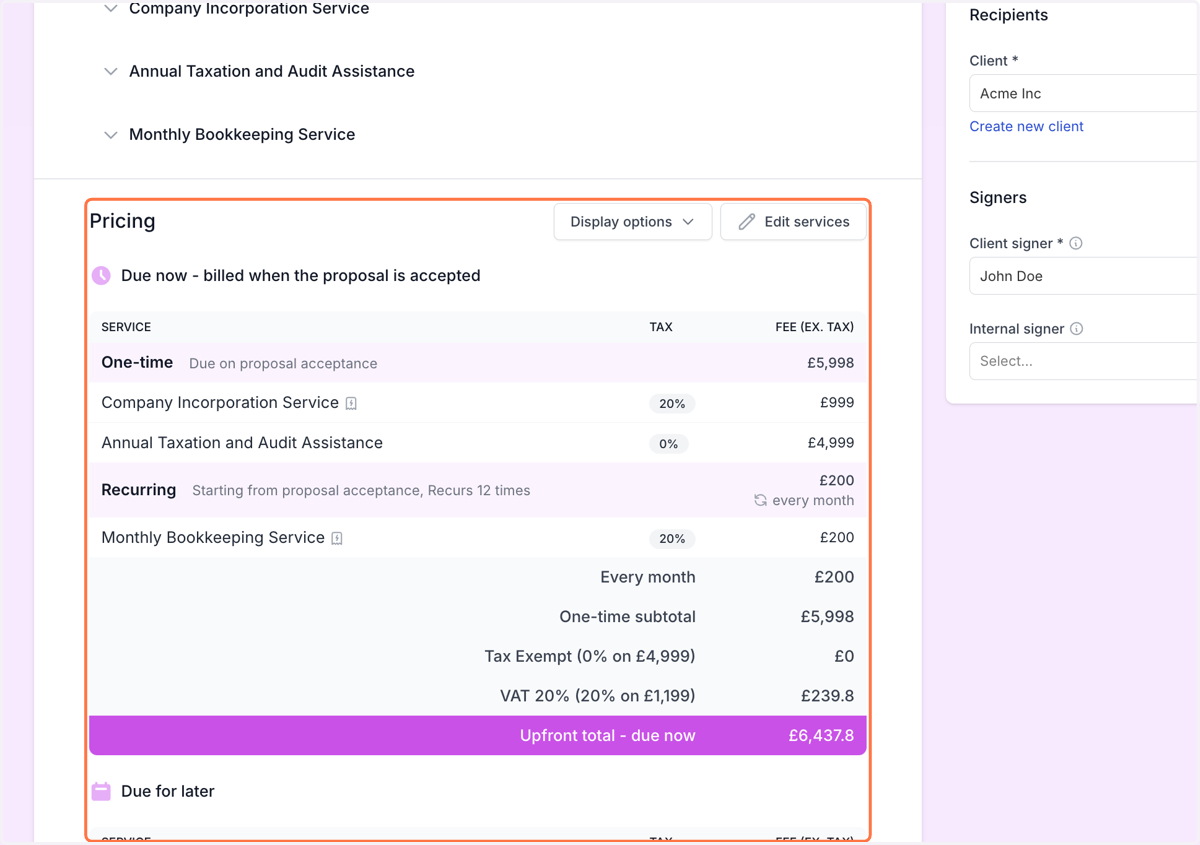Viewport: 1200px width, 845px height.
Task: Click info icon next to Company Incorporation Service
Action: click(351, 404)
